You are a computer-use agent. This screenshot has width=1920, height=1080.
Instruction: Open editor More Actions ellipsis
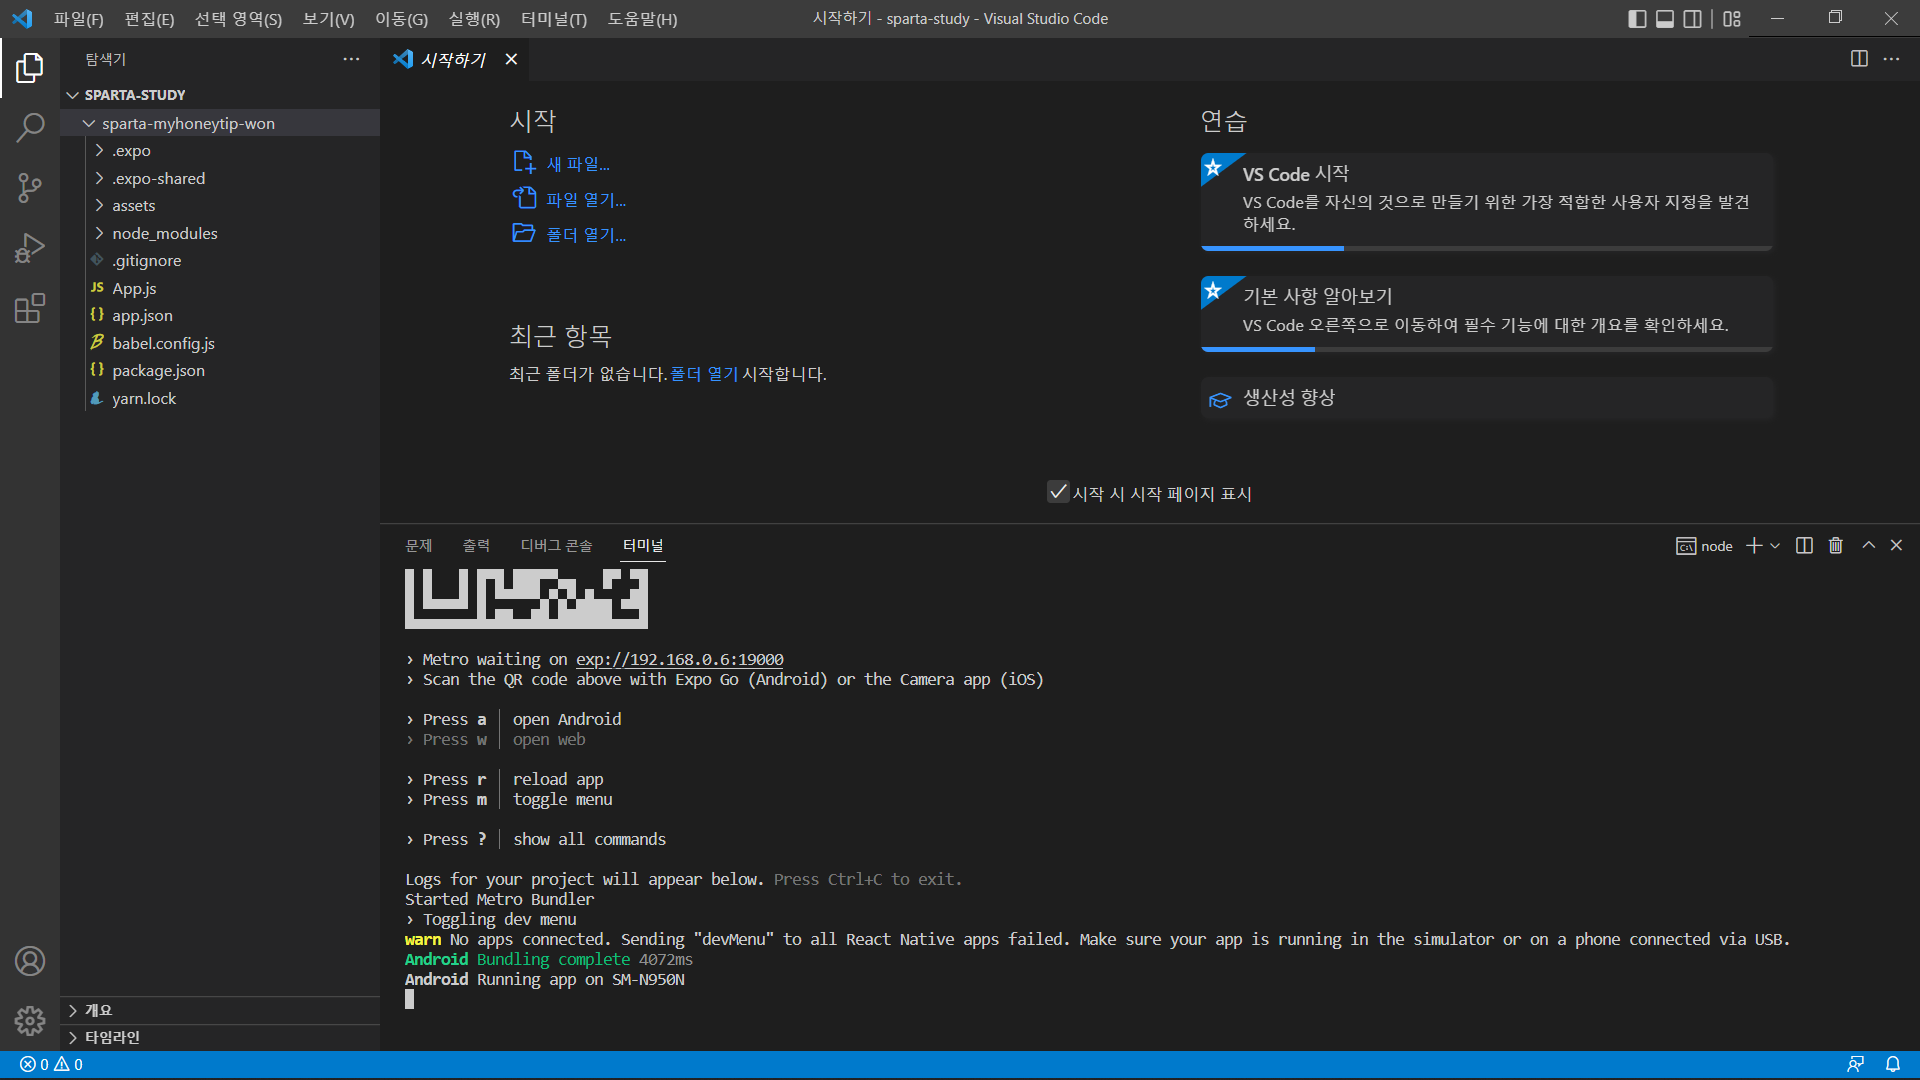click(1891, 59)
